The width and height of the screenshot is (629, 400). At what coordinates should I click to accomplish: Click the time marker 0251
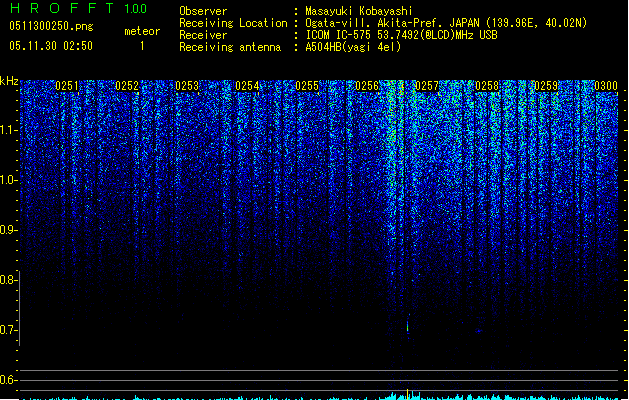pos(67,86)
